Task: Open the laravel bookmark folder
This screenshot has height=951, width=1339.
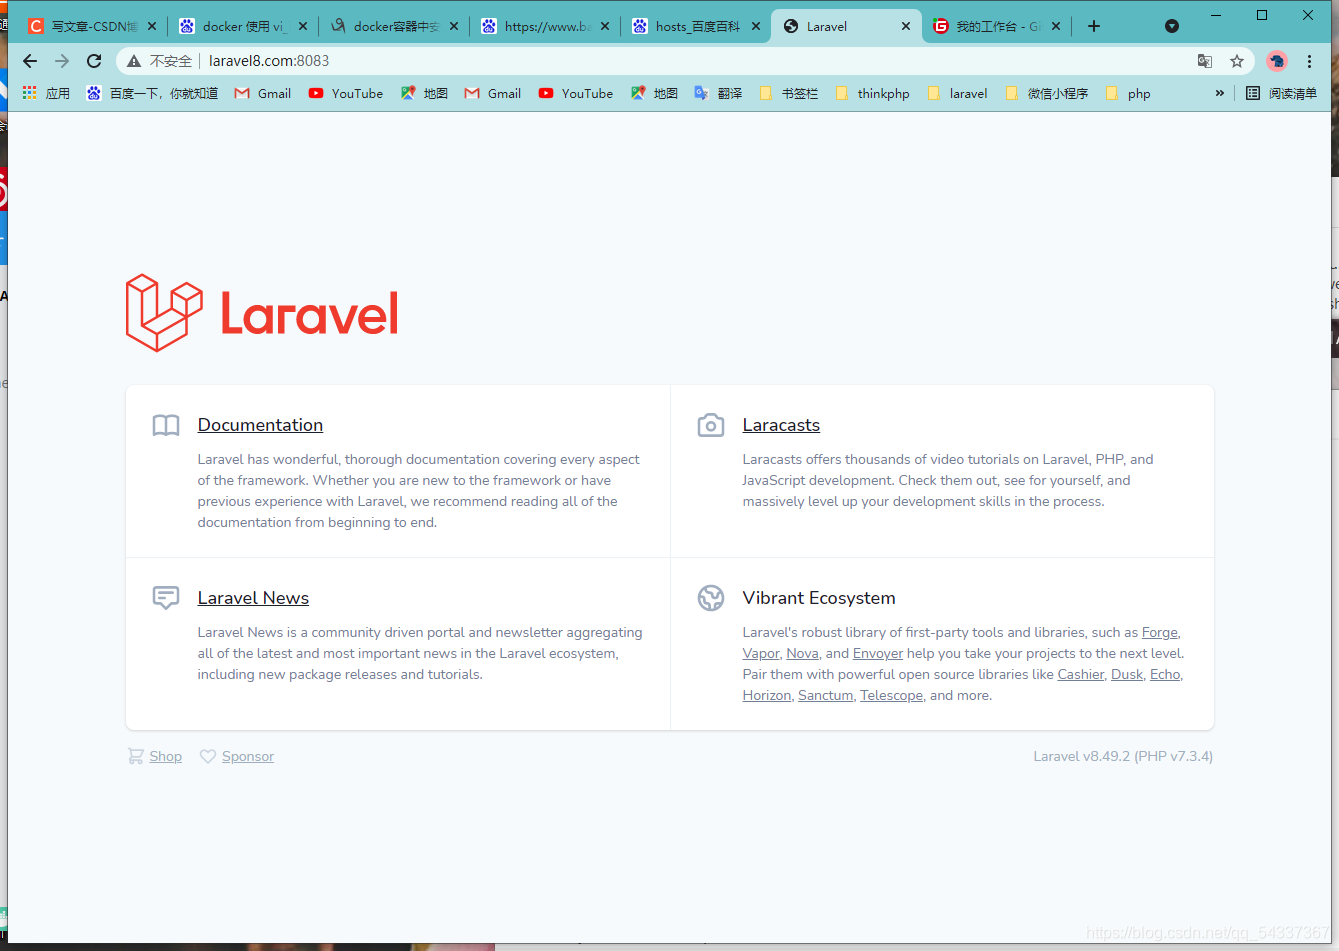Action: pyautogui.click(x=957, y=93)
